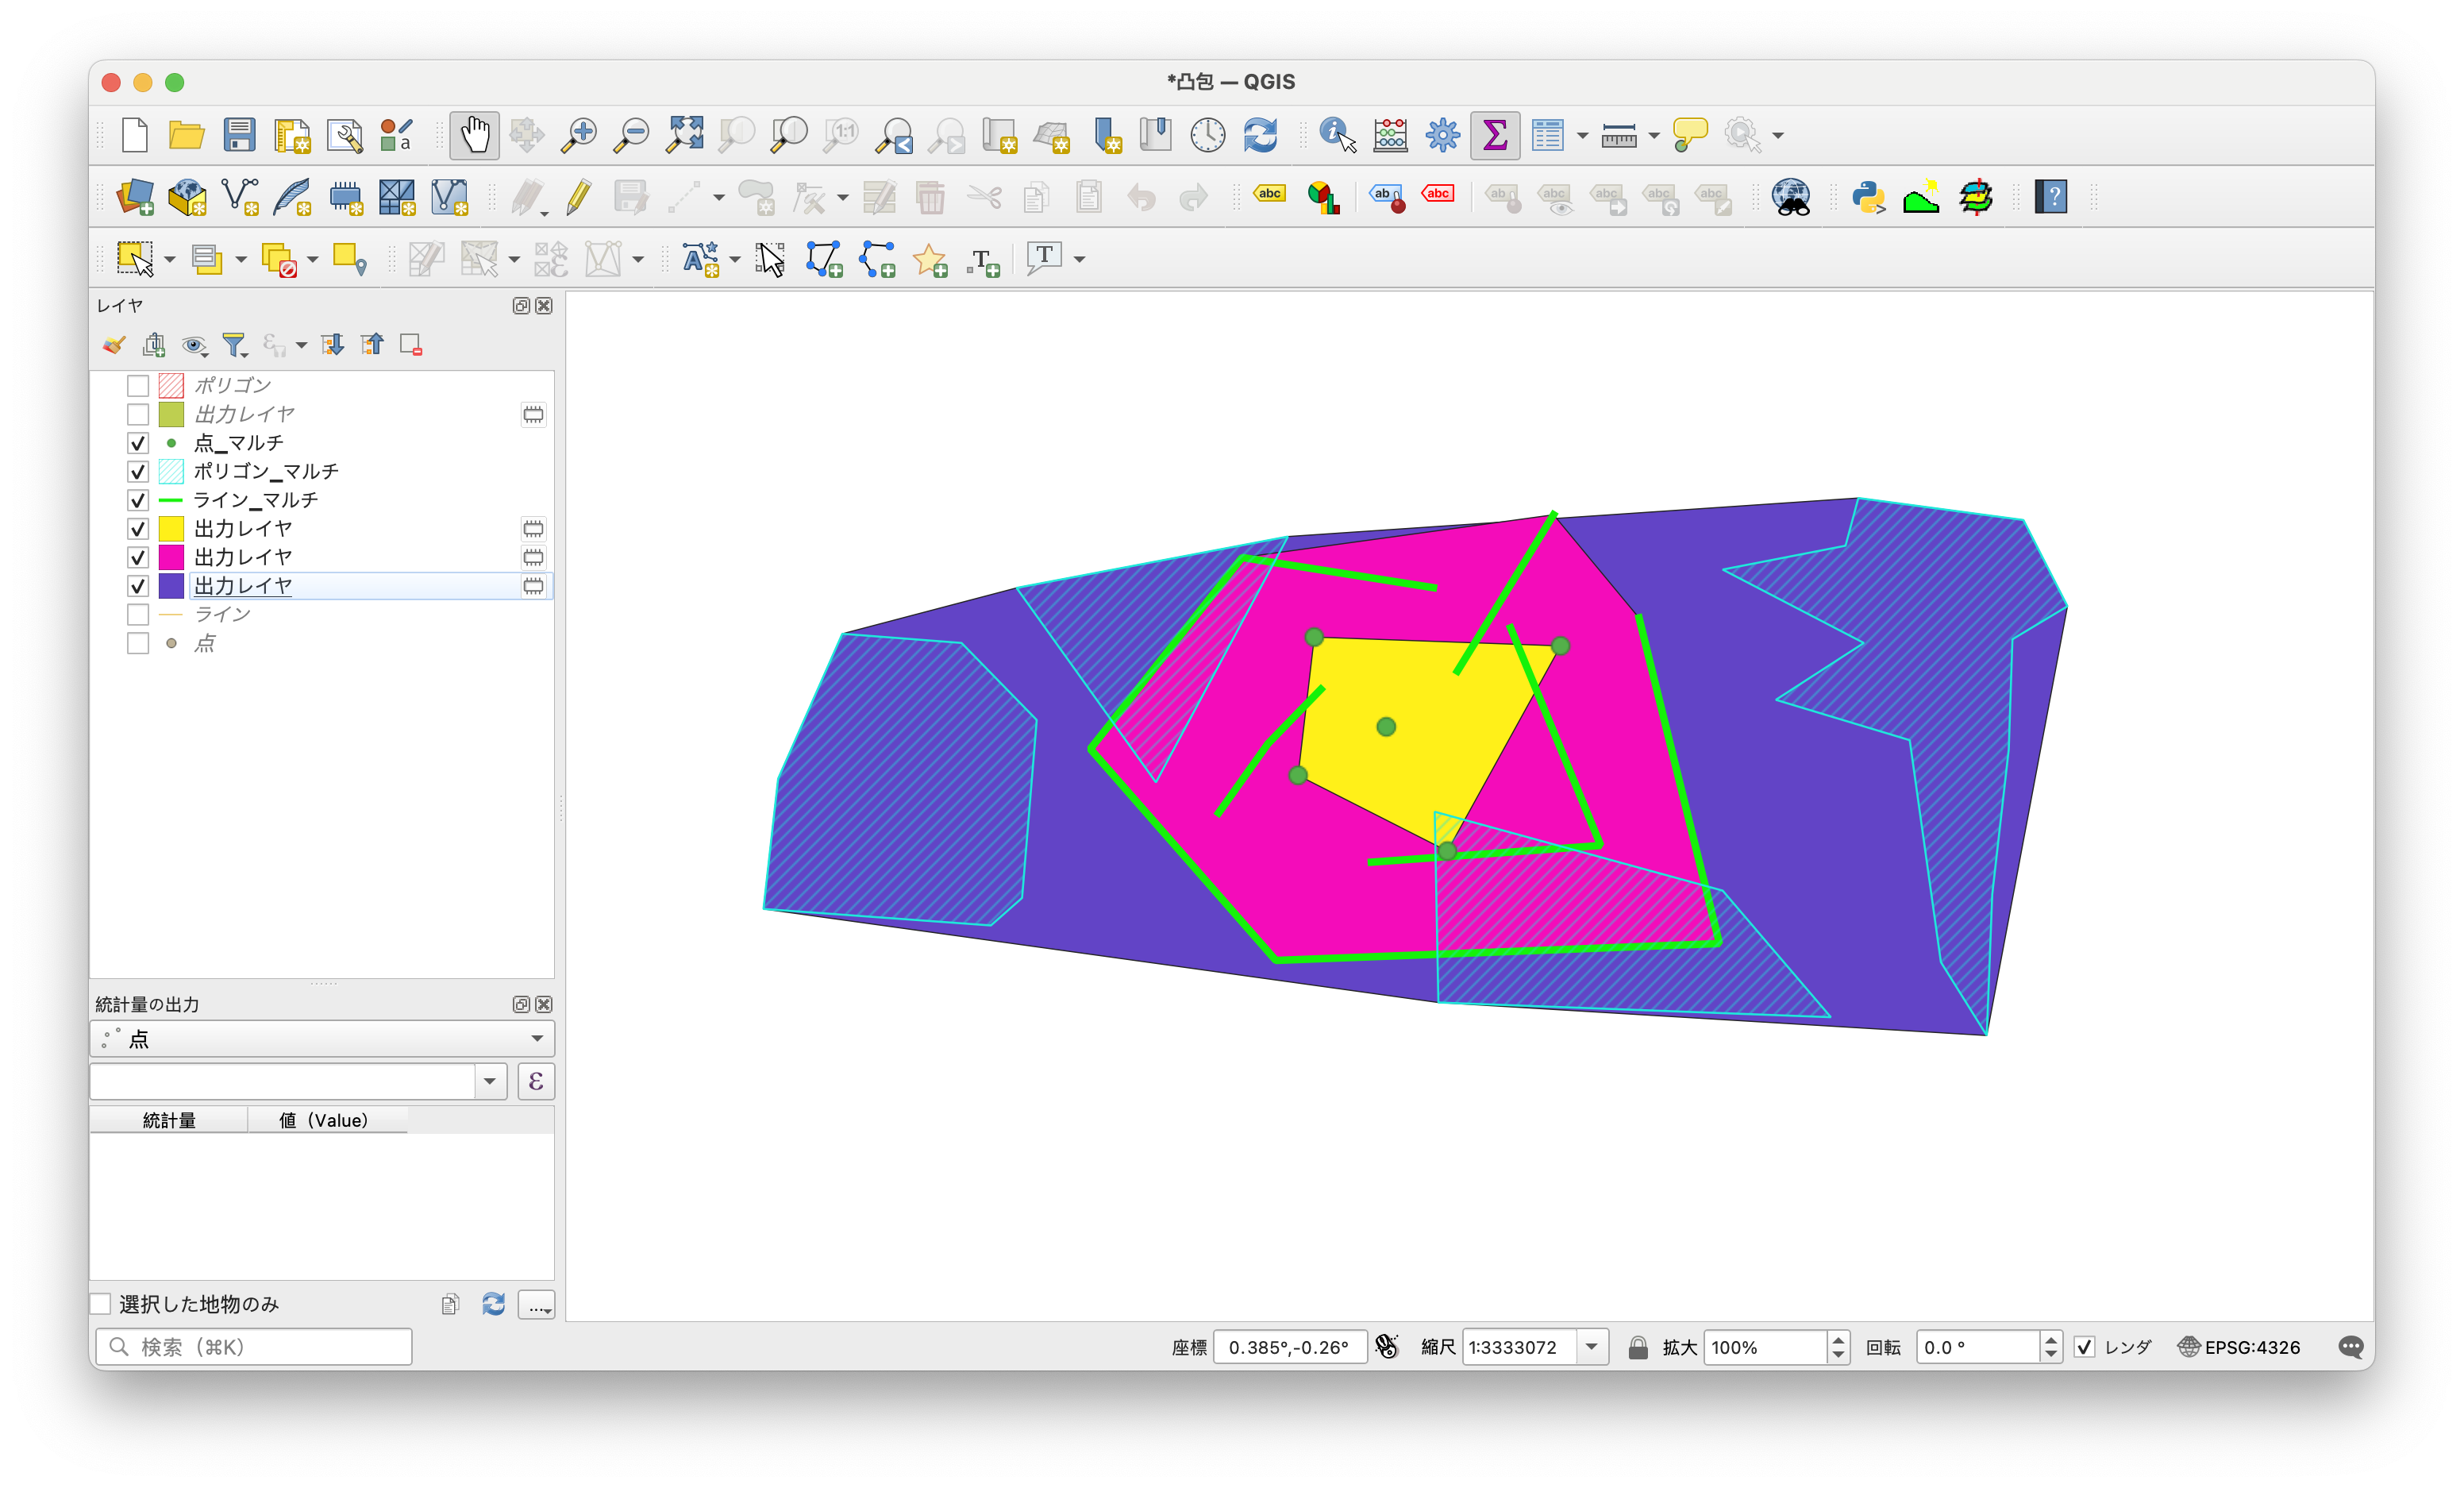Hide the ポリゴン_マルチ layer
Viewport: 2464px width, 1488px height.
click(x=138, y=471)
